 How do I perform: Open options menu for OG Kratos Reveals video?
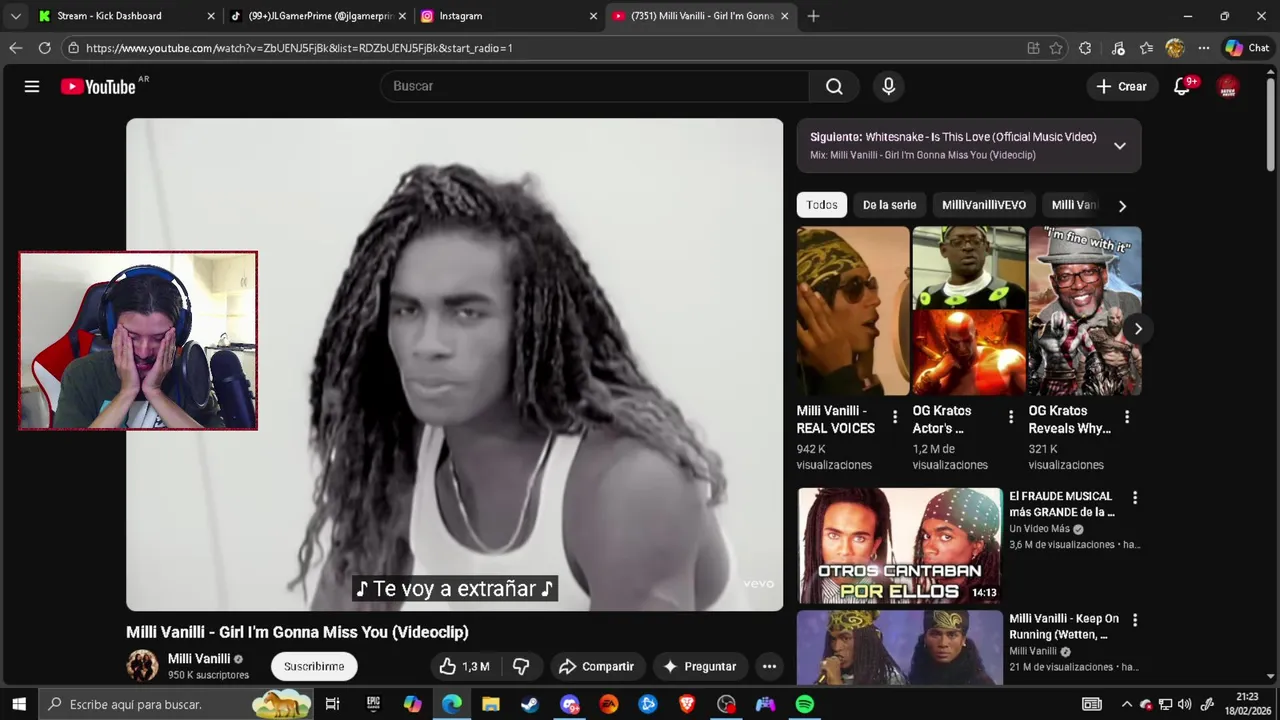point(1127,417)
